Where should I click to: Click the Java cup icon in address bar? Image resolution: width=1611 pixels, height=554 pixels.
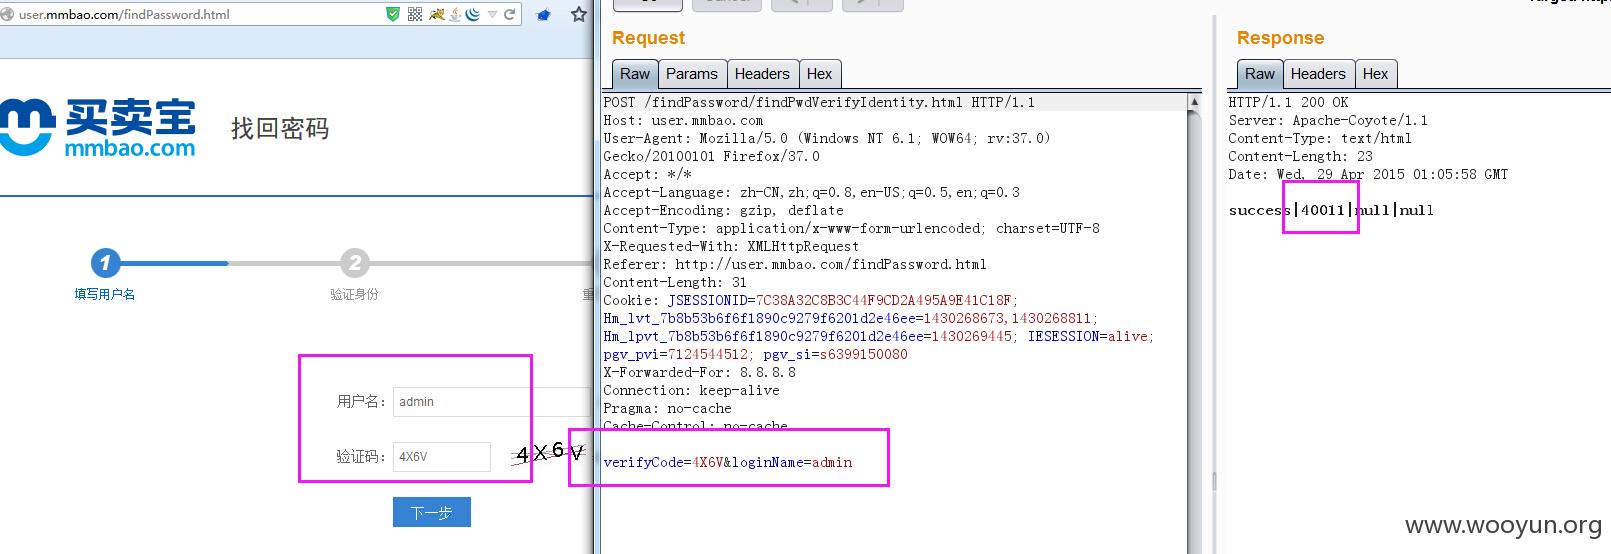(456, 14)
